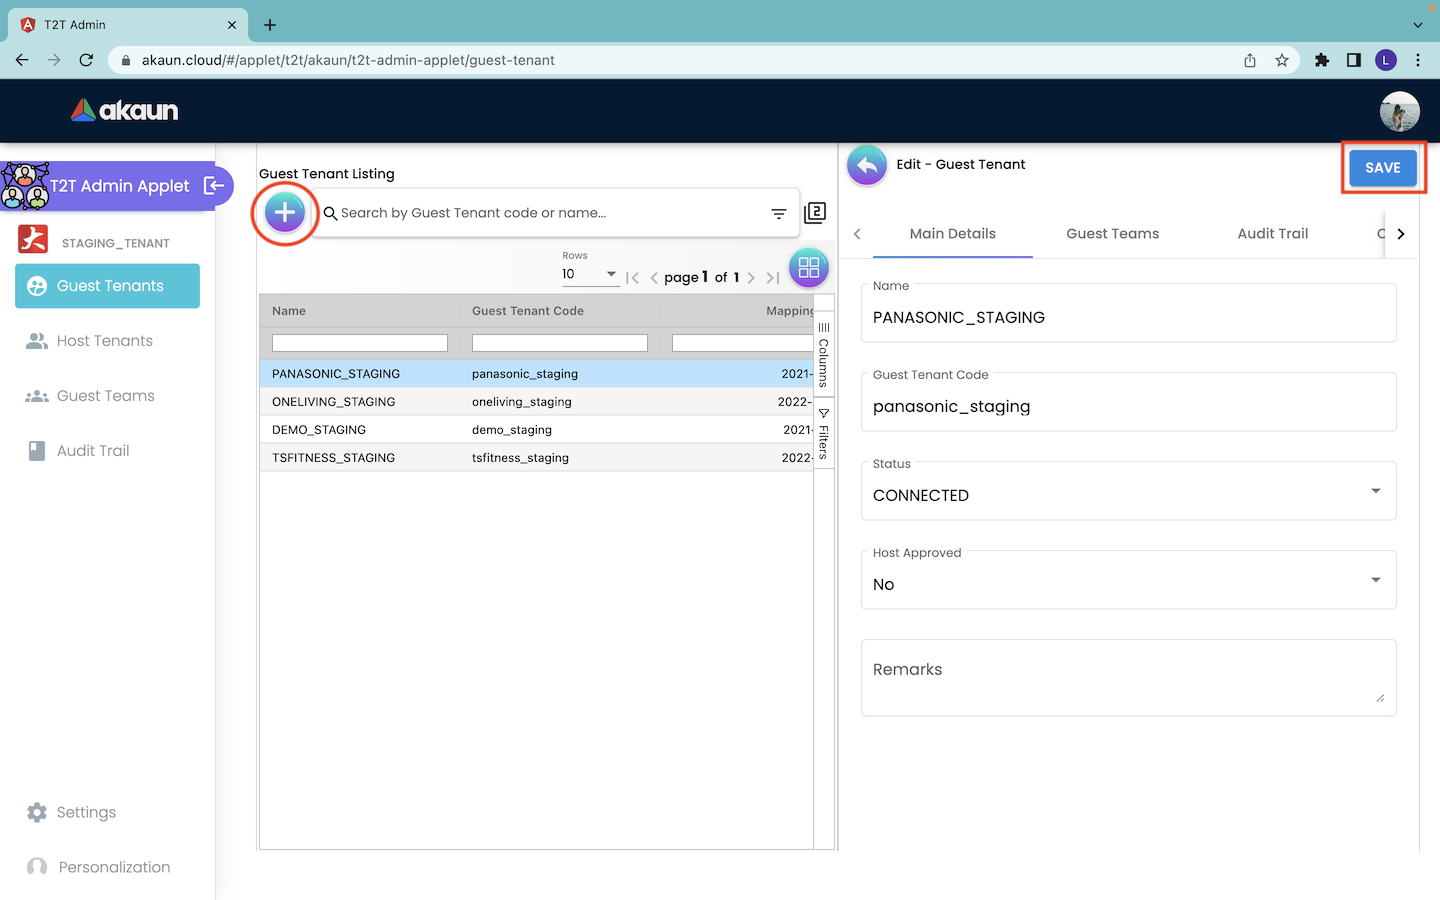Open the user profile avatar
This screenshot has width=1440, height=900.
click(1399, 111)
